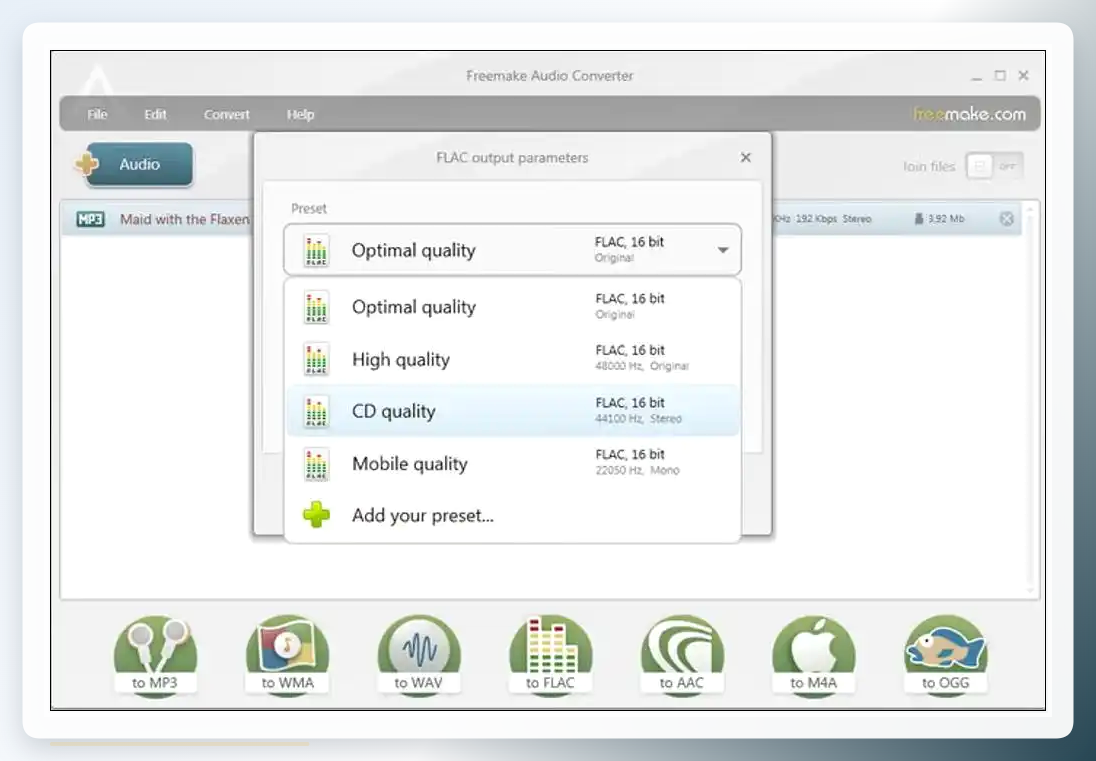Pick the Mobile quality preset

click(512, 463)
